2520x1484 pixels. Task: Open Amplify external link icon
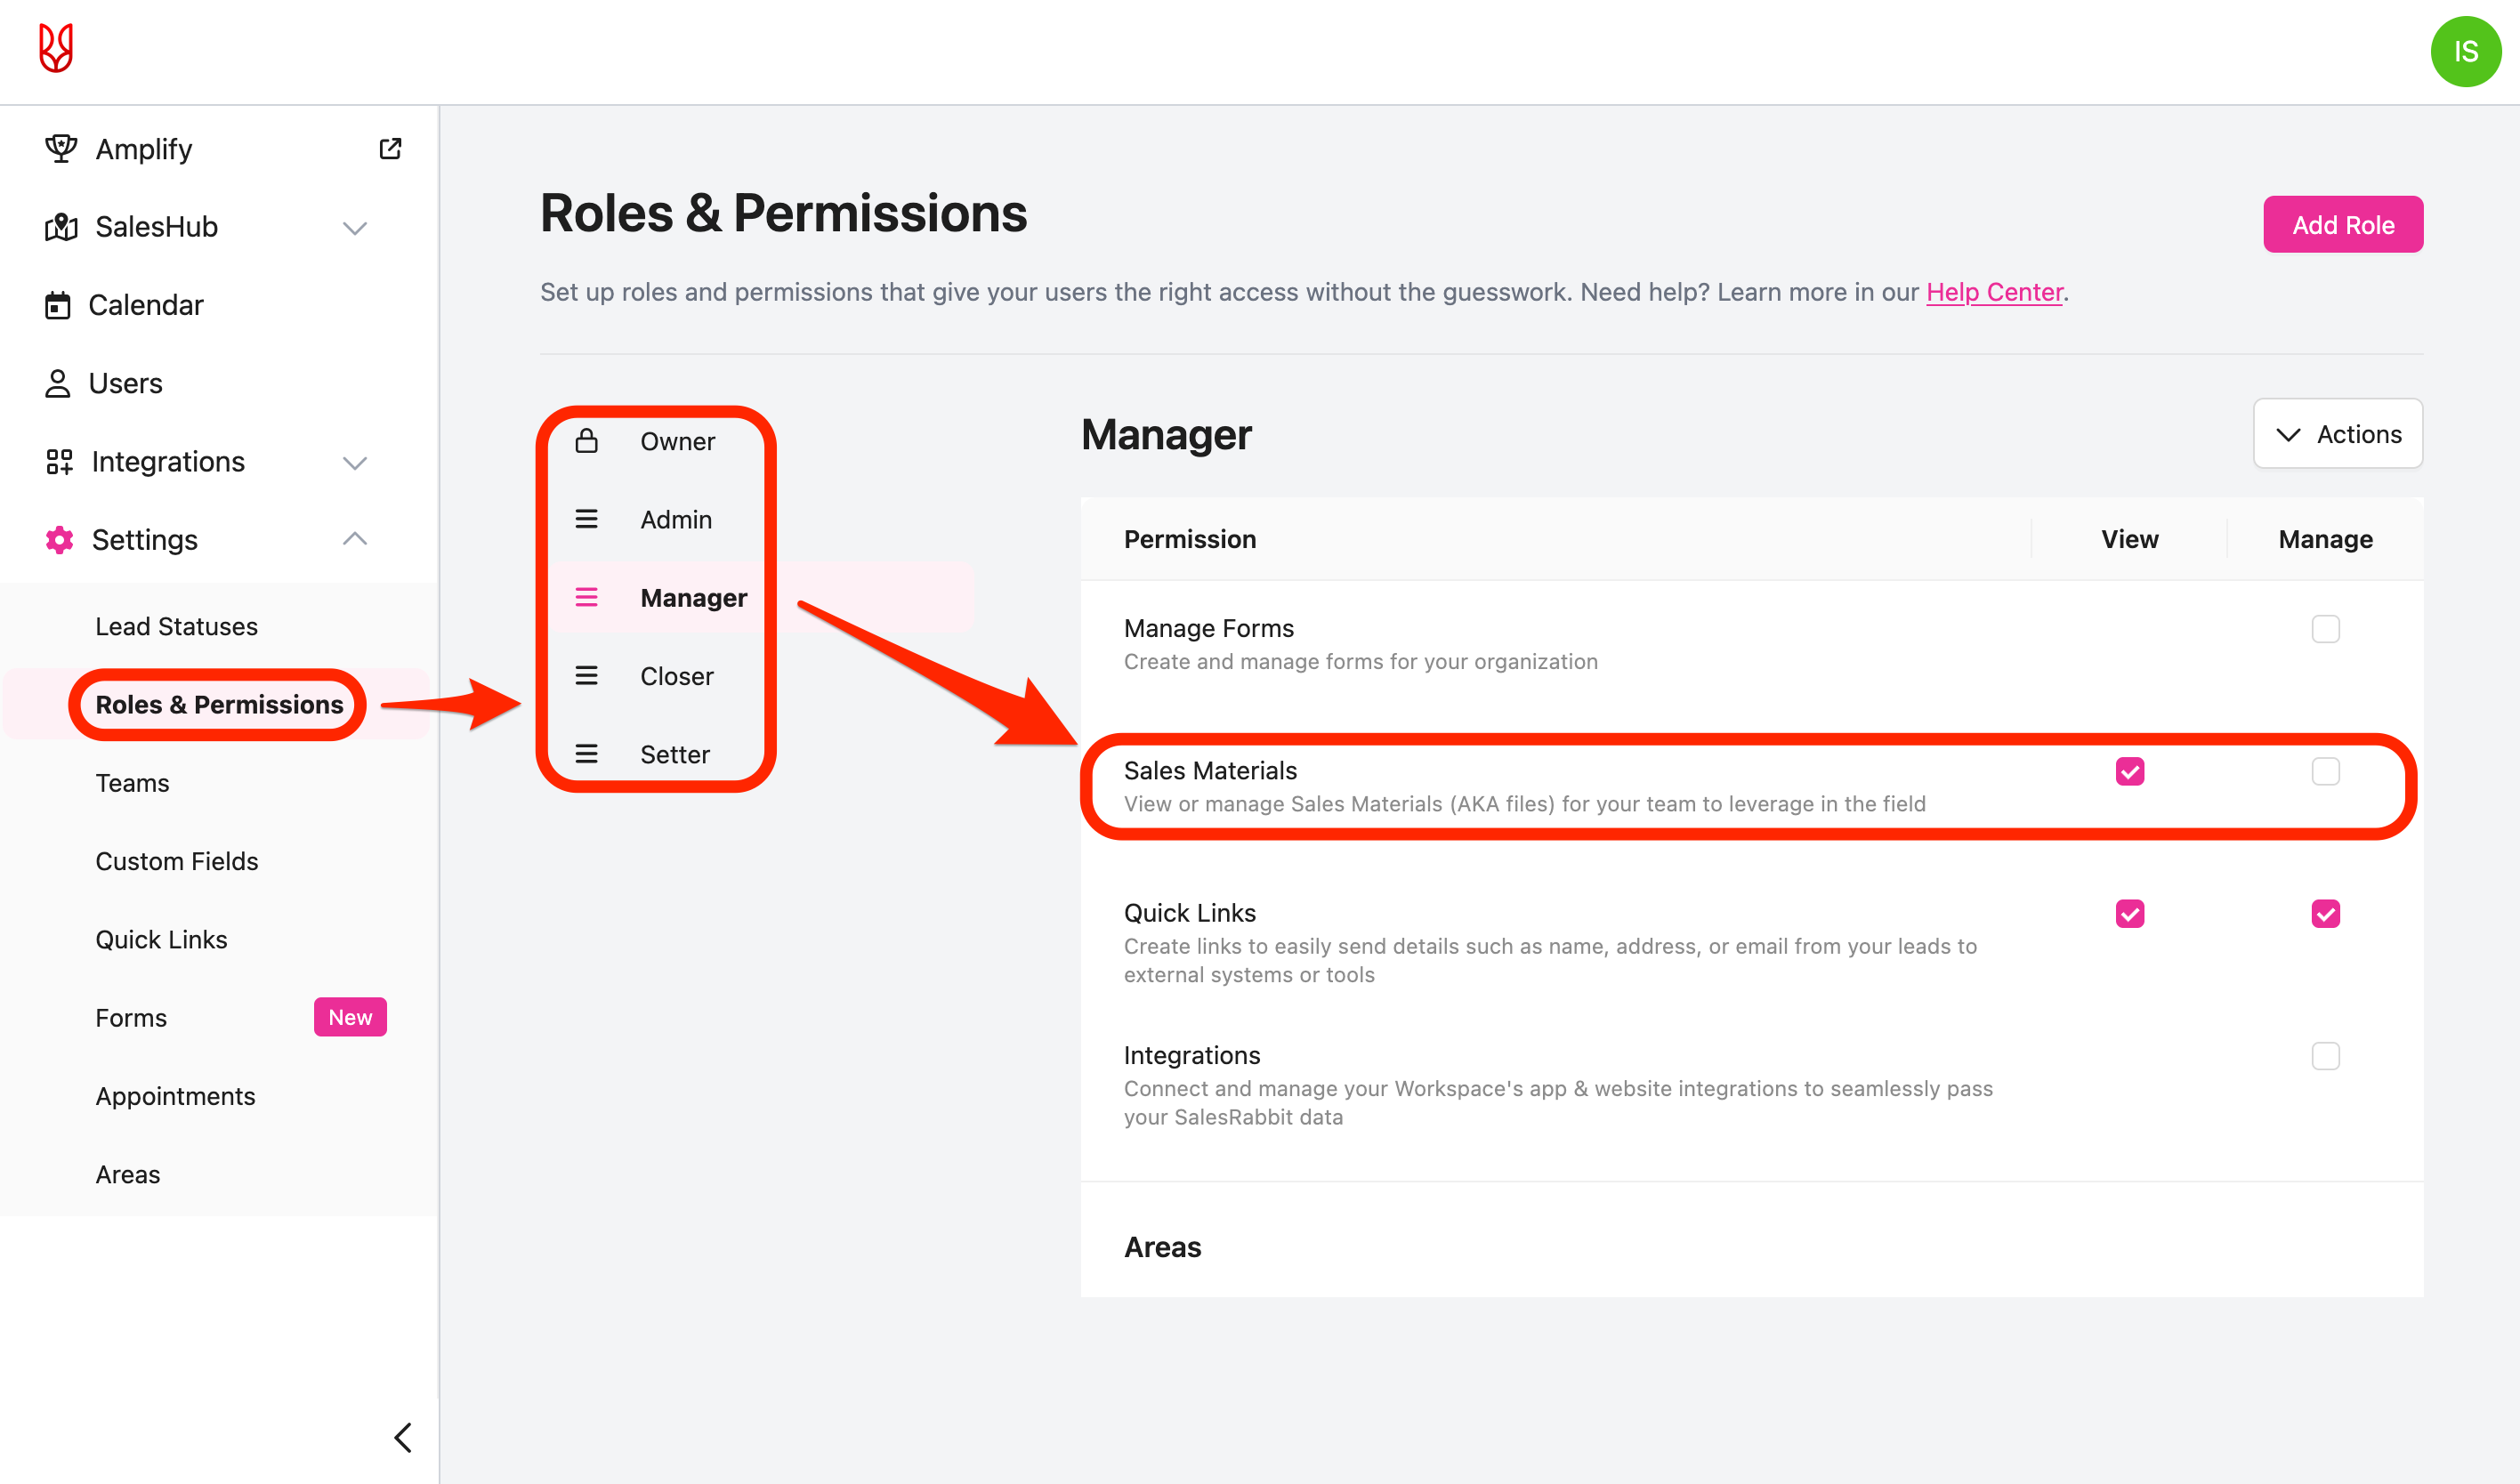pyautogui.click(x=390, y=149)
